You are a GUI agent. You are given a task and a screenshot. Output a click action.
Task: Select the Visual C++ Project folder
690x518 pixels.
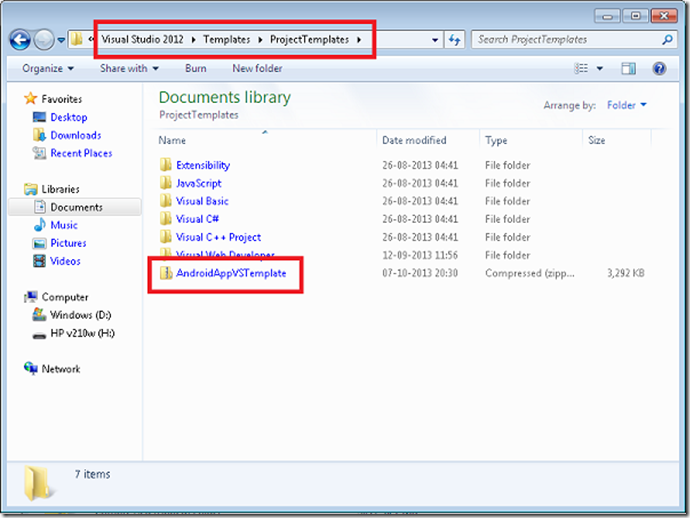click(x=218, y=237)
